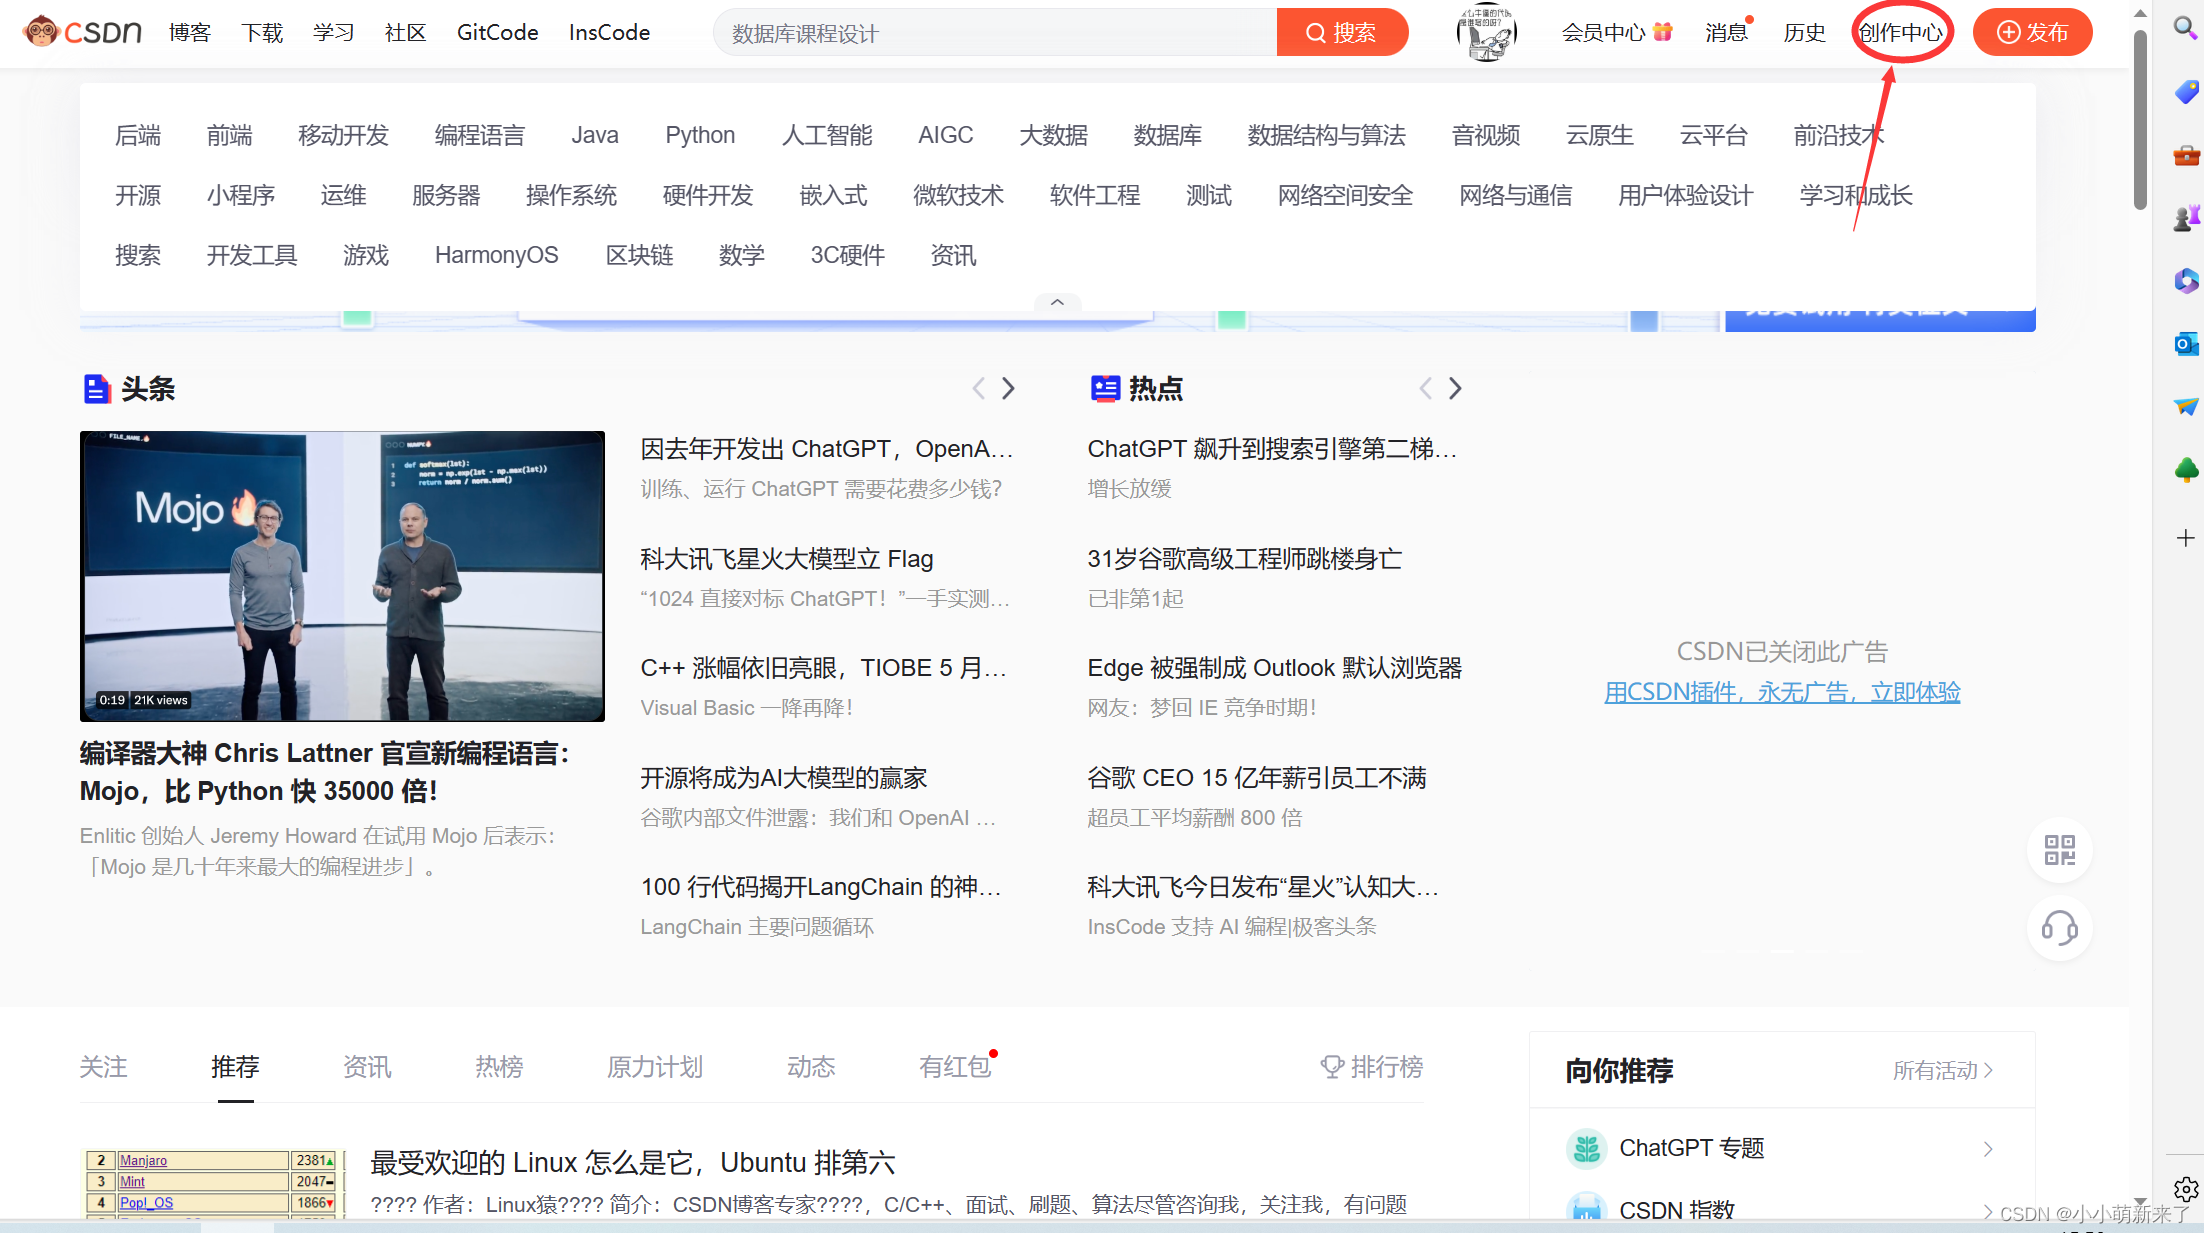
Task: Open Microsoft 365 sidebar icon
Action: coord(2186,281)
